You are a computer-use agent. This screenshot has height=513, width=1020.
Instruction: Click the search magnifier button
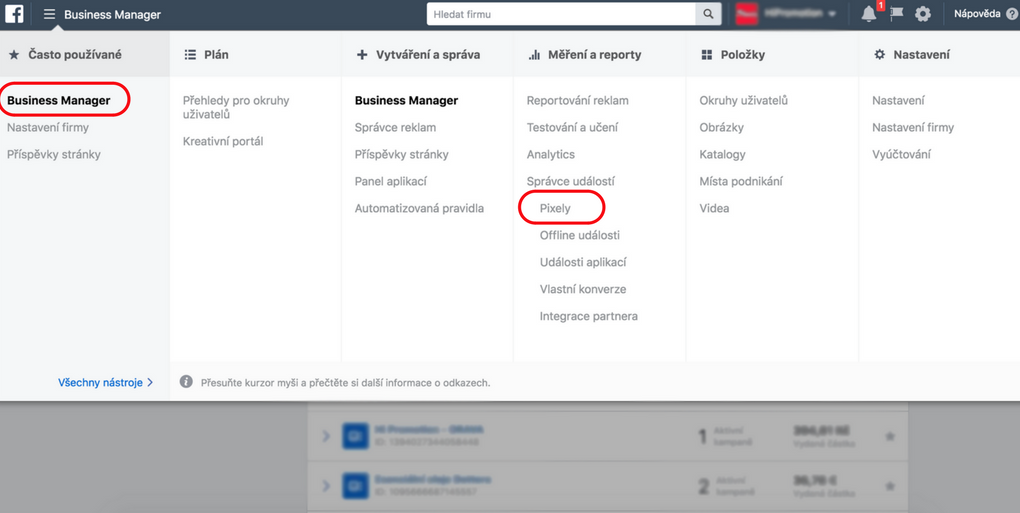pos(708,14)
